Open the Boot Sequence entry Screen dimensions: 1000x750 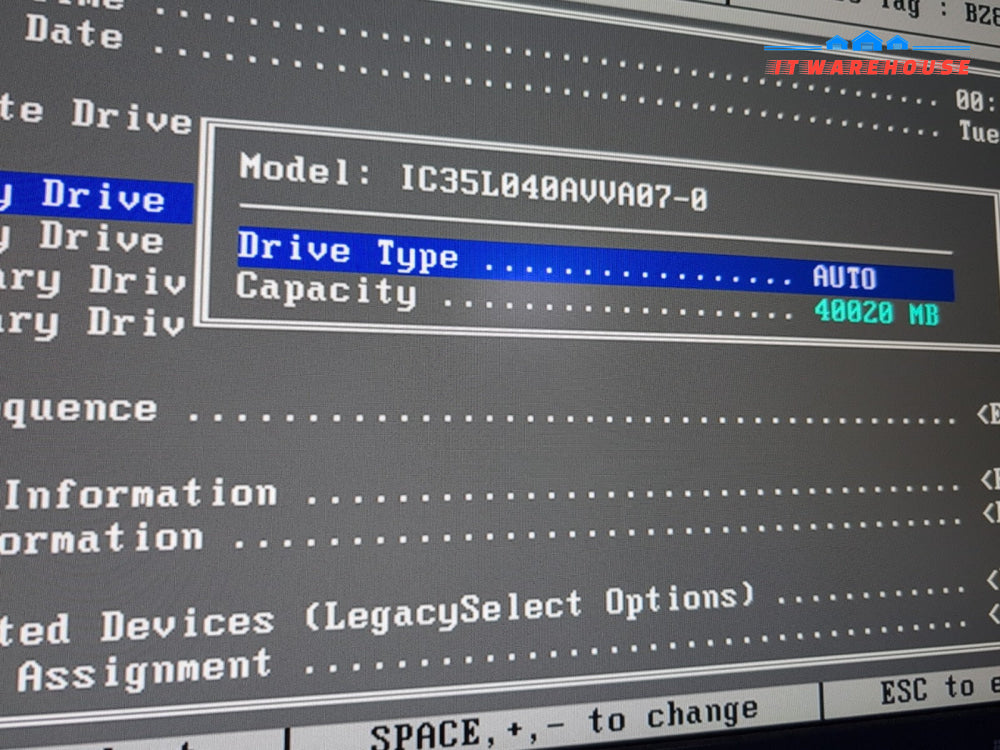point(78,409)
